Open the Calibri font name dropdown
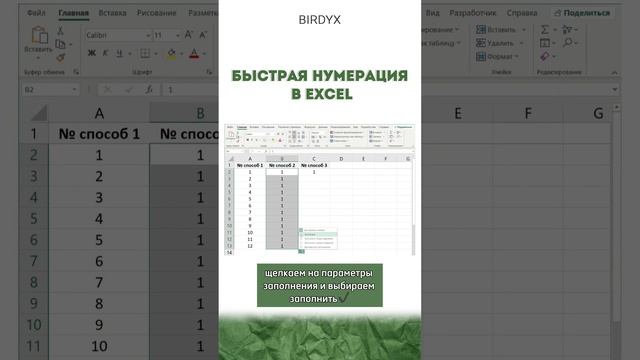 point(148,36)
